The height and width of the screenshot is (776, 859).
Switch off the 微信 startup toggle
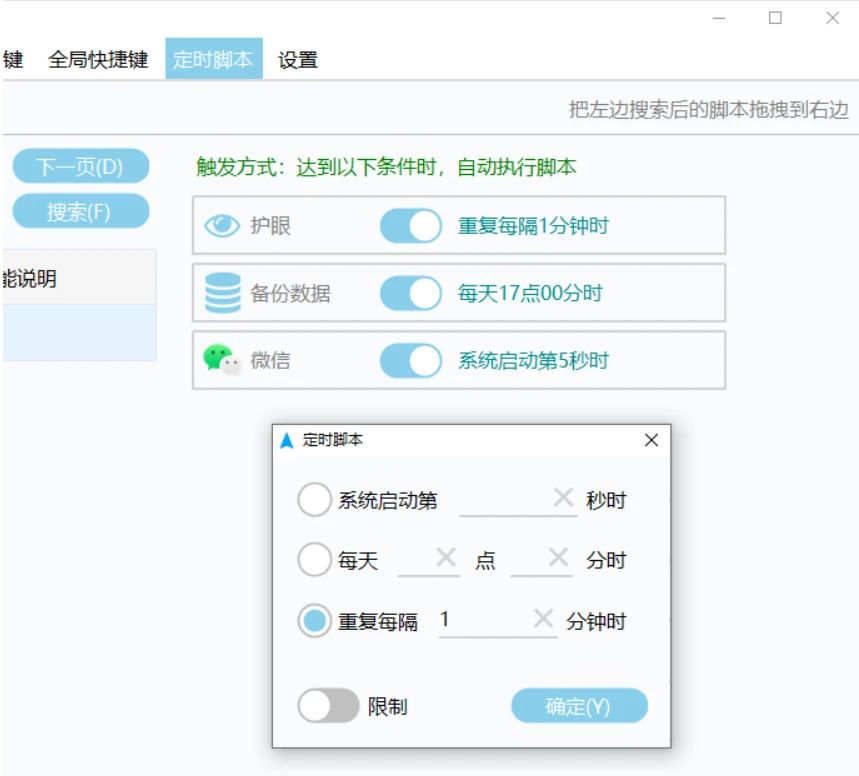411,361
